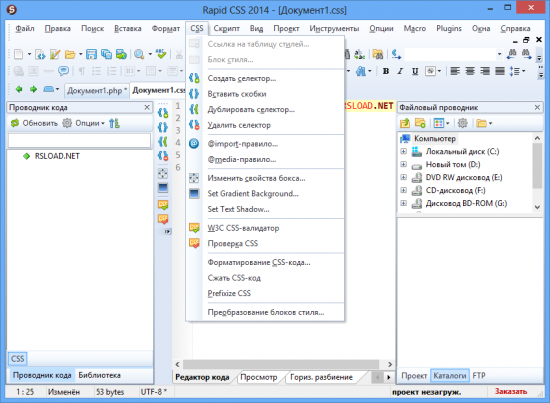
Task: Expand Новый том (D:) tree node
Action: pyautogui.click(x=403, y=164)
